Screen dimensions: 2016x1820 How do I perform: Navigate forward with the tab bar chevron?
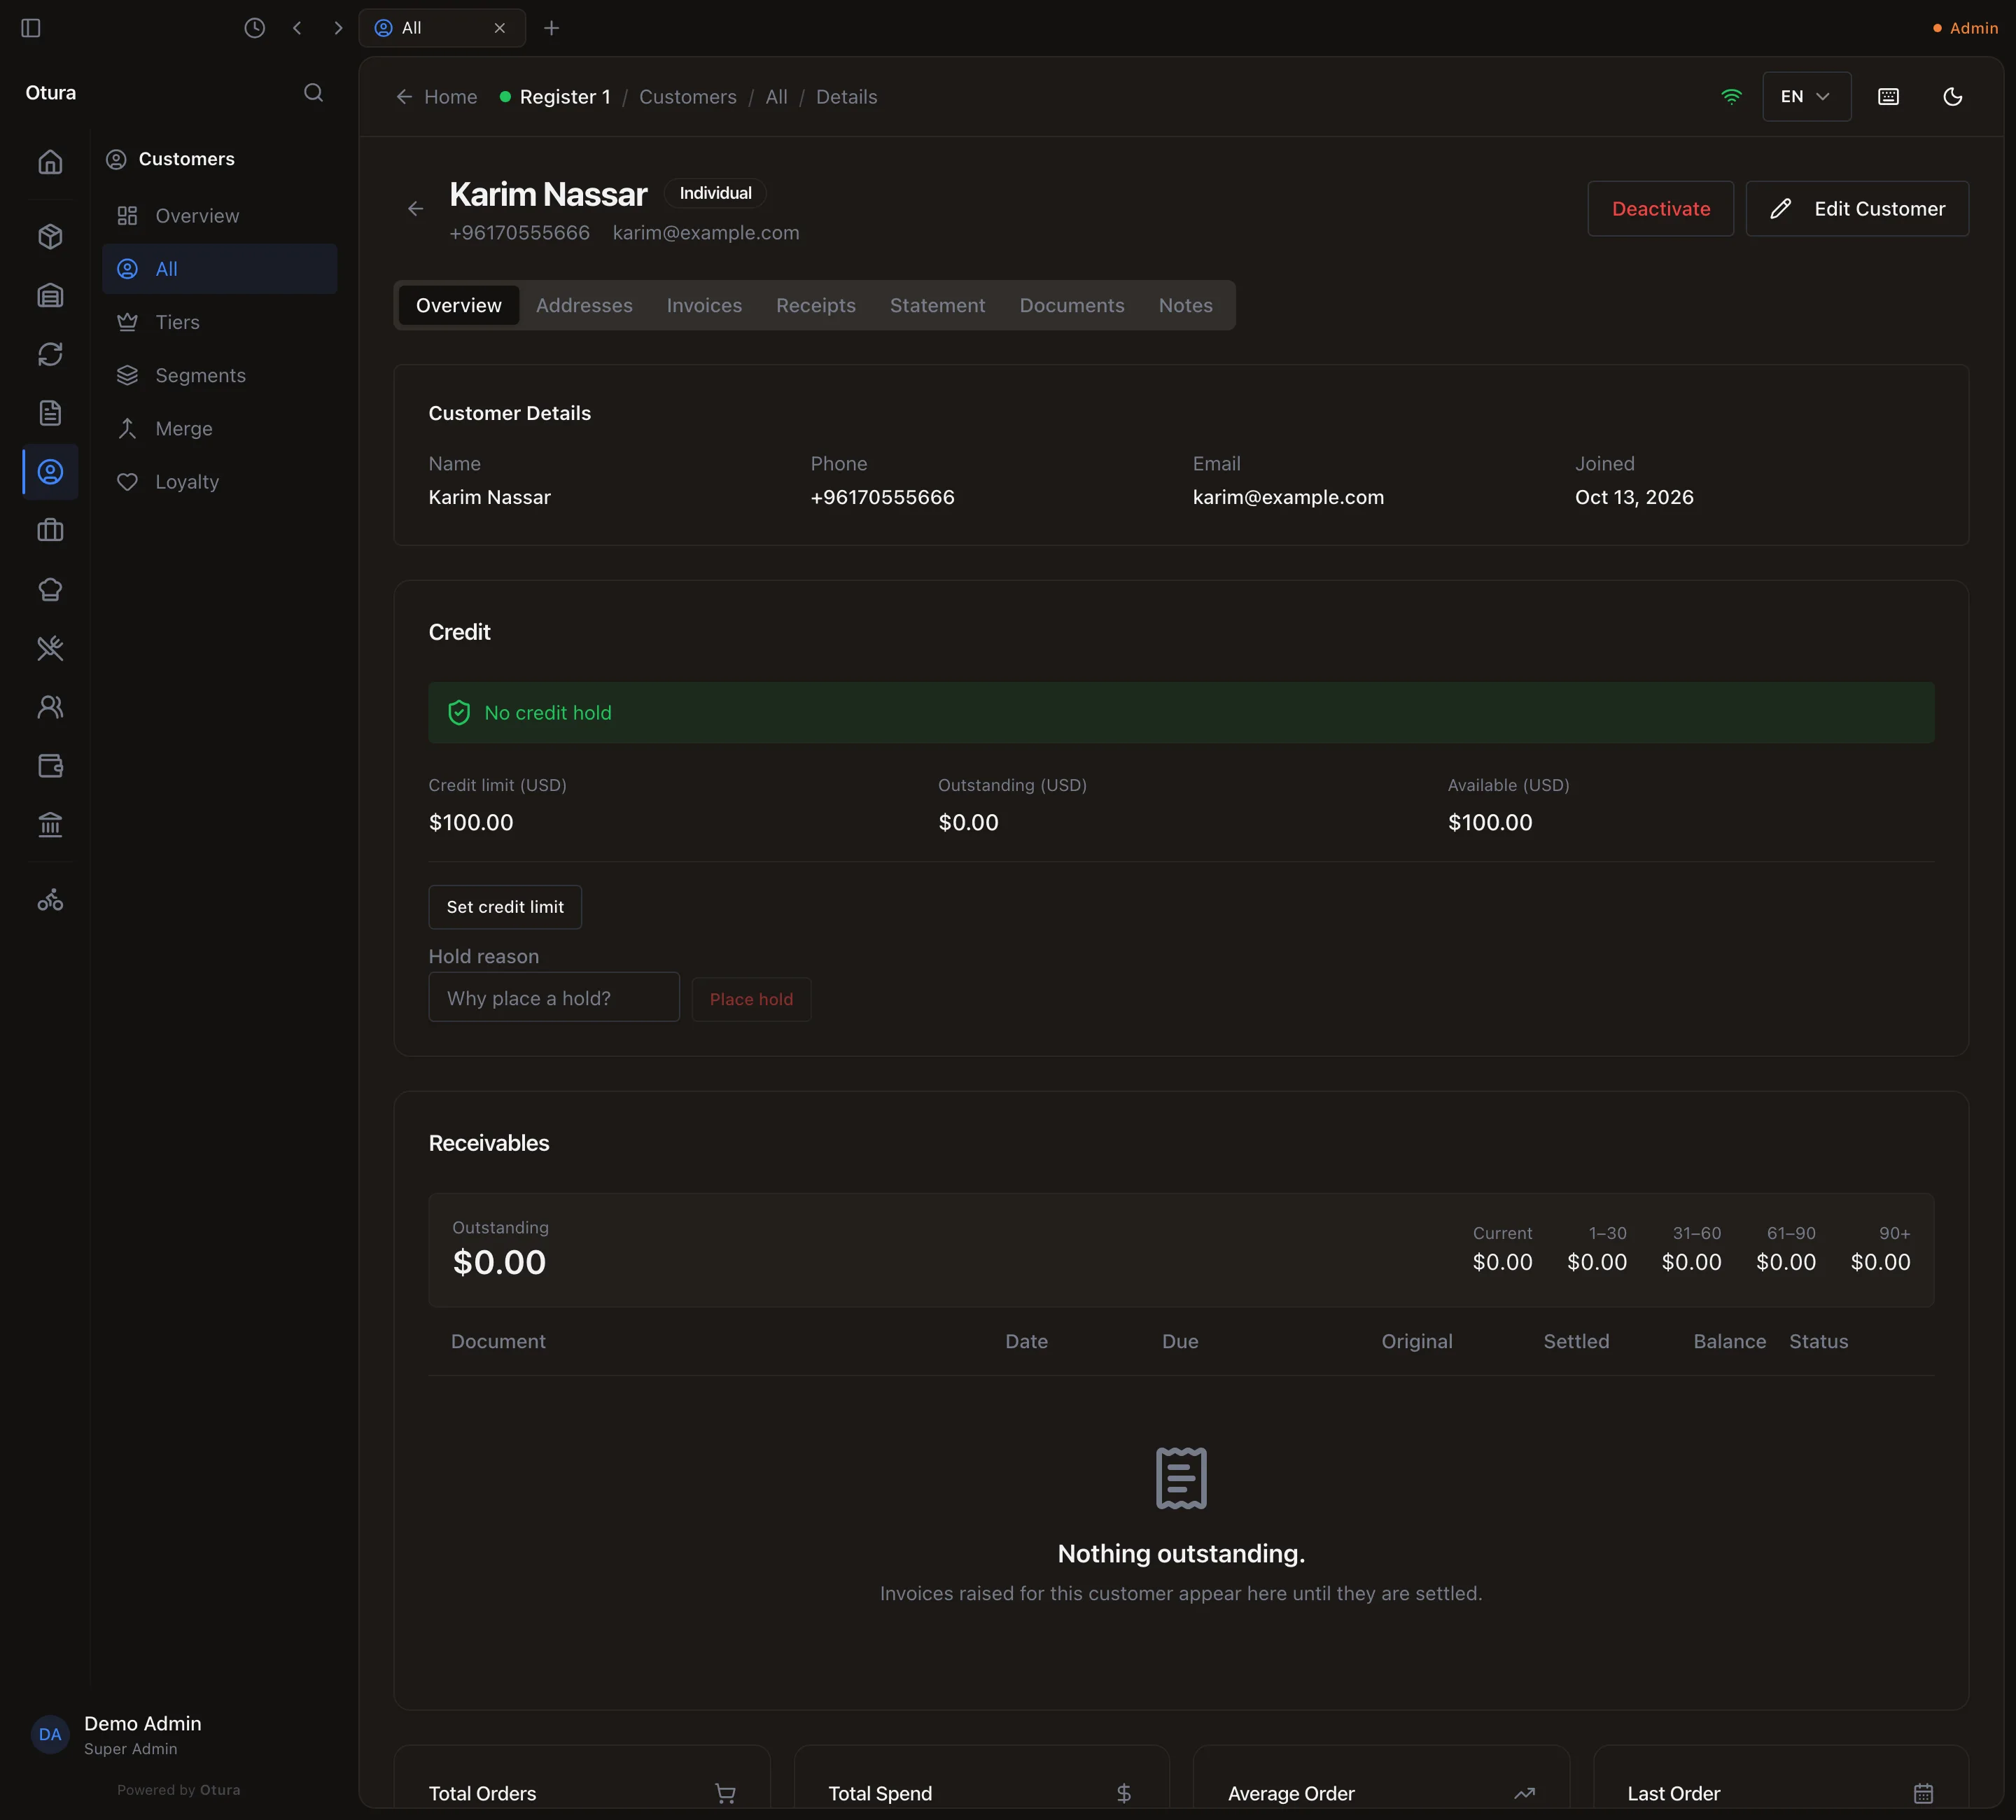[x=338, y=28]
